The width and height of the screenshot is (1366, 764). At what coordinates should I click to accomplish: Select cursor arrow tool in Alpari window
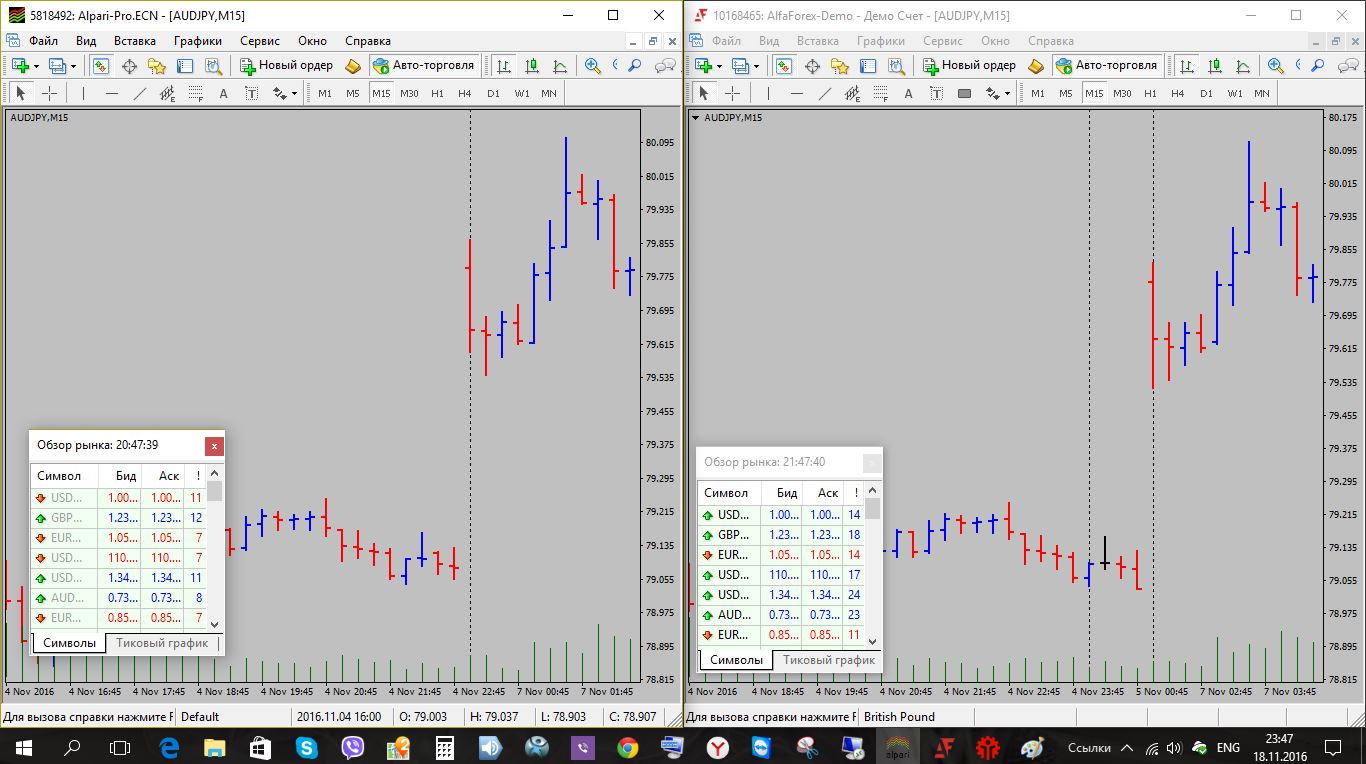click(21, 93)
